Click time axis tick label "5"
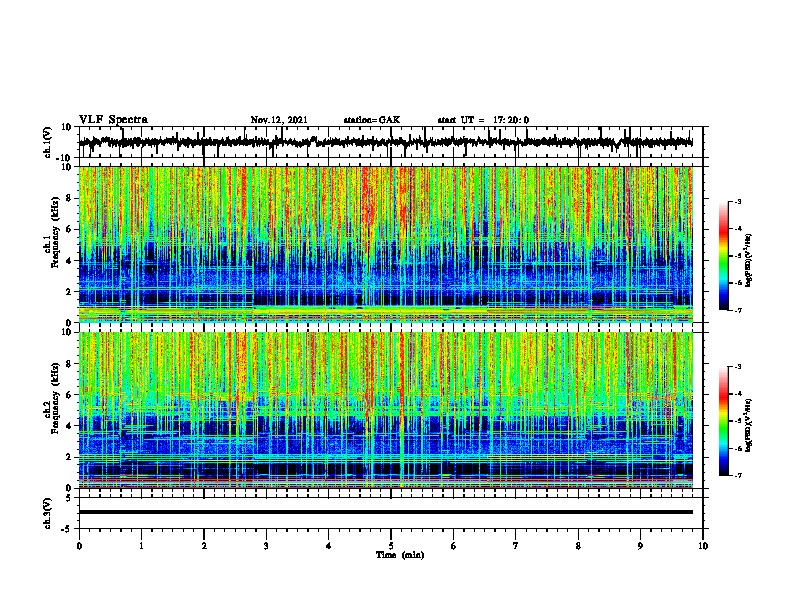The width and height of the screenshot is (792, 612). [391, 546]
